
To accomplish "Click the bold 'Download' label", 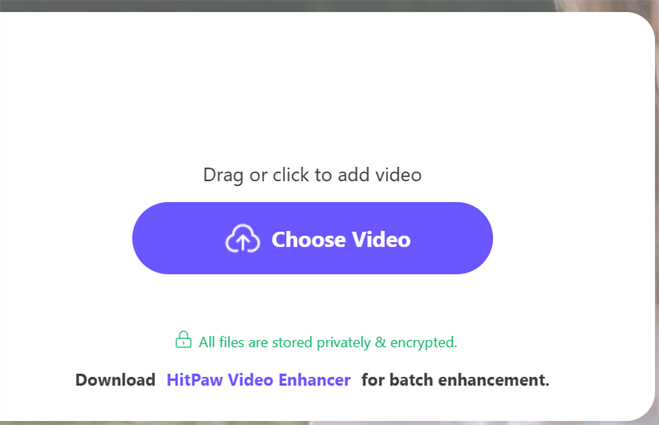I will click(x=115, y=380).
